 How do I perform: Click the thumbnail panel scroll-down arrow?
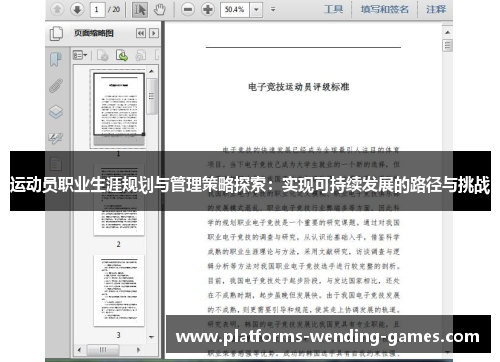coord(152,337)
